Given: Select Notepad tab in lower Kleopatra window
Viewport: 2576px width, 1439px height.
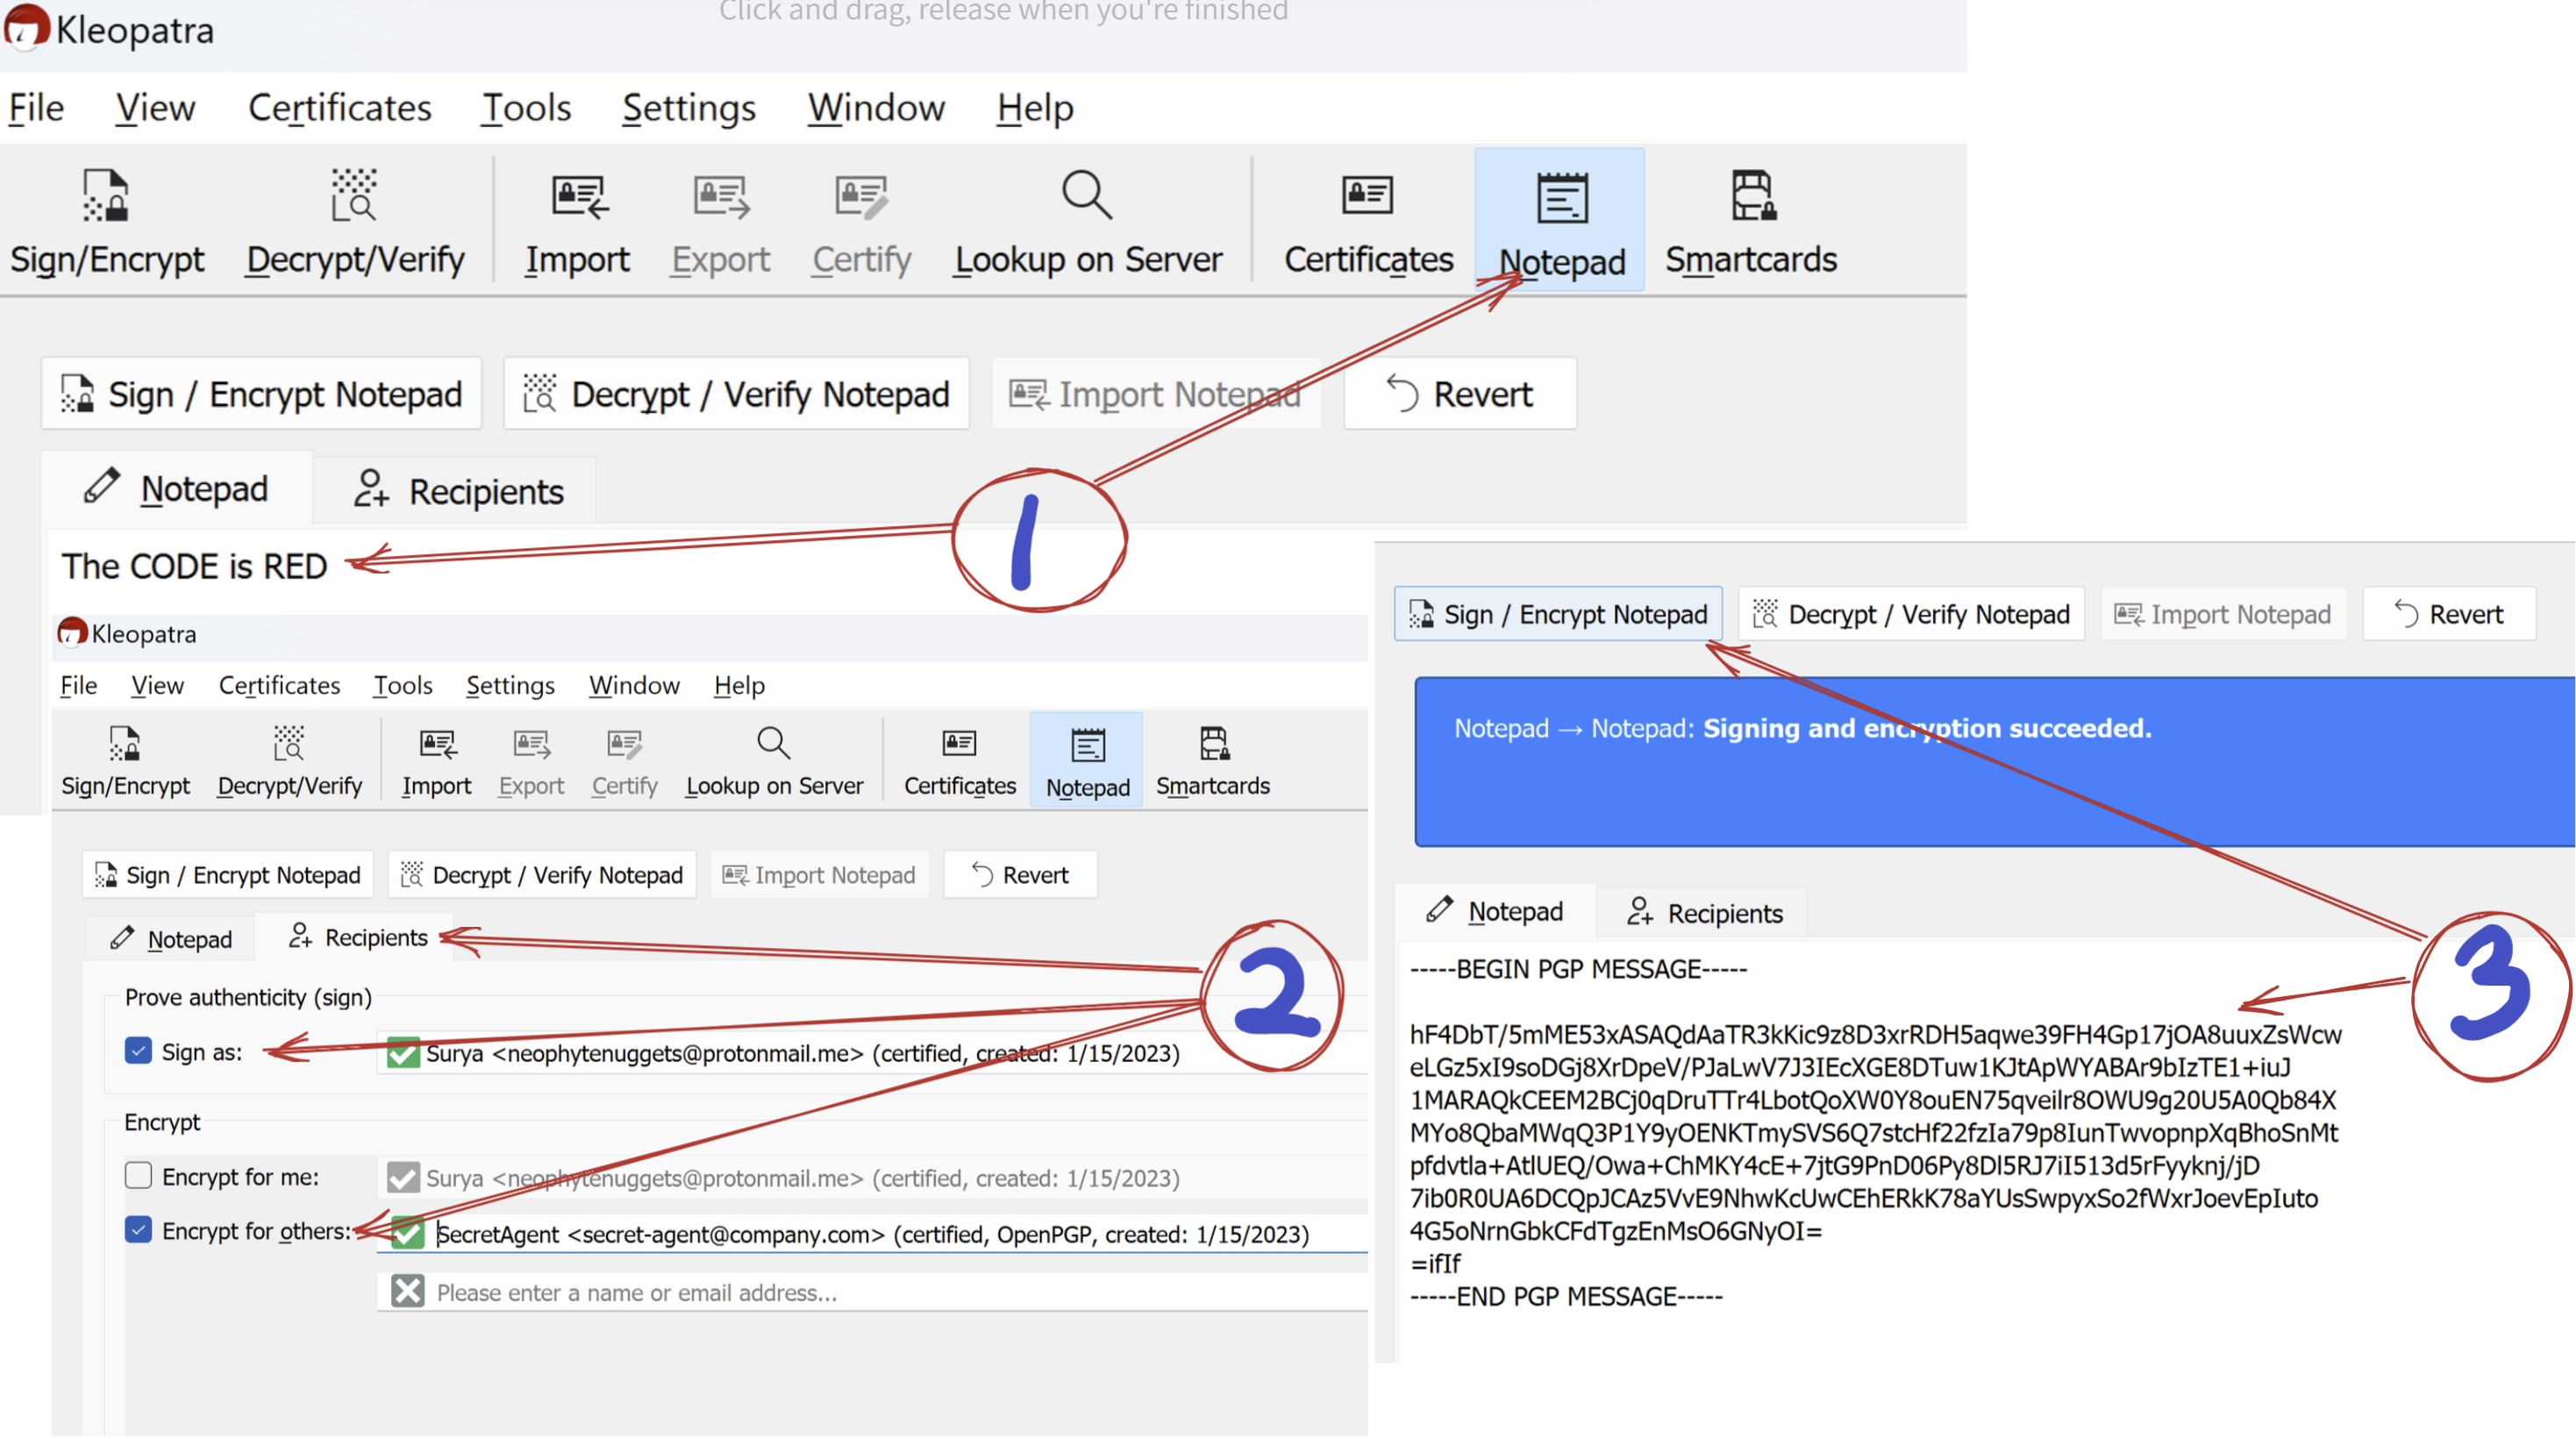Looking at the screenshot, I should 170,938.
